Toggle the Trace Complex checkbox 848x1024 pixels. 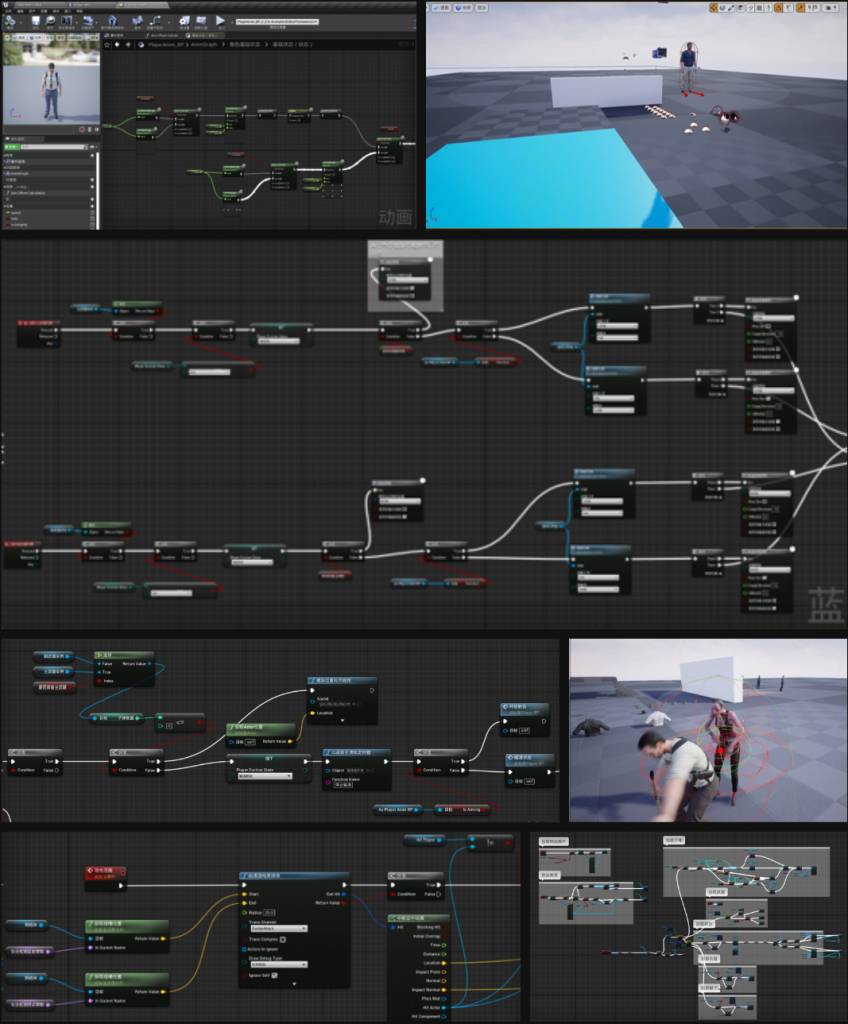[x=283, y=939]
